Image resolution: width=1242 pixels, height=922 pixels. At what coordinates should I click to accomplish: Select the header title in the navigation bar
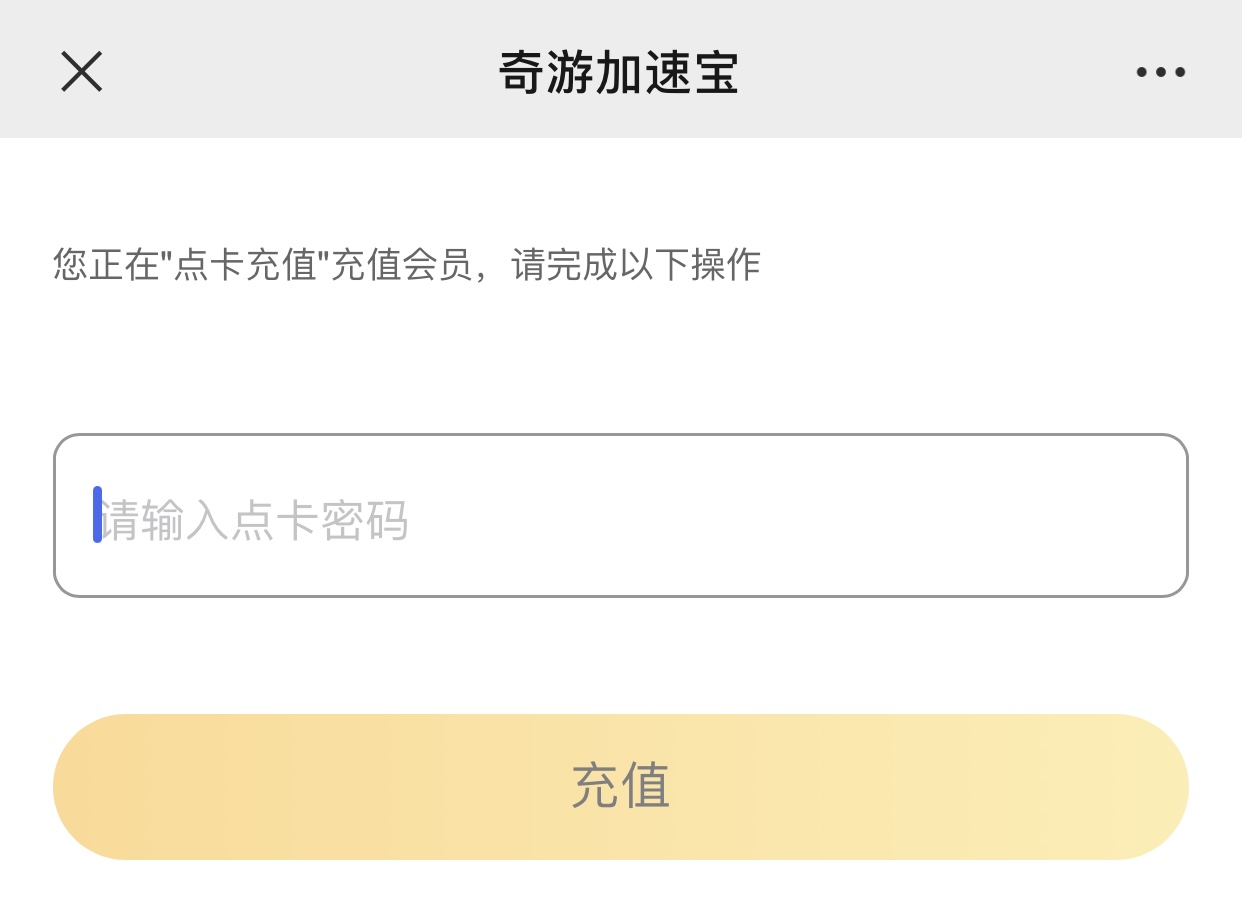pos(620,73)
